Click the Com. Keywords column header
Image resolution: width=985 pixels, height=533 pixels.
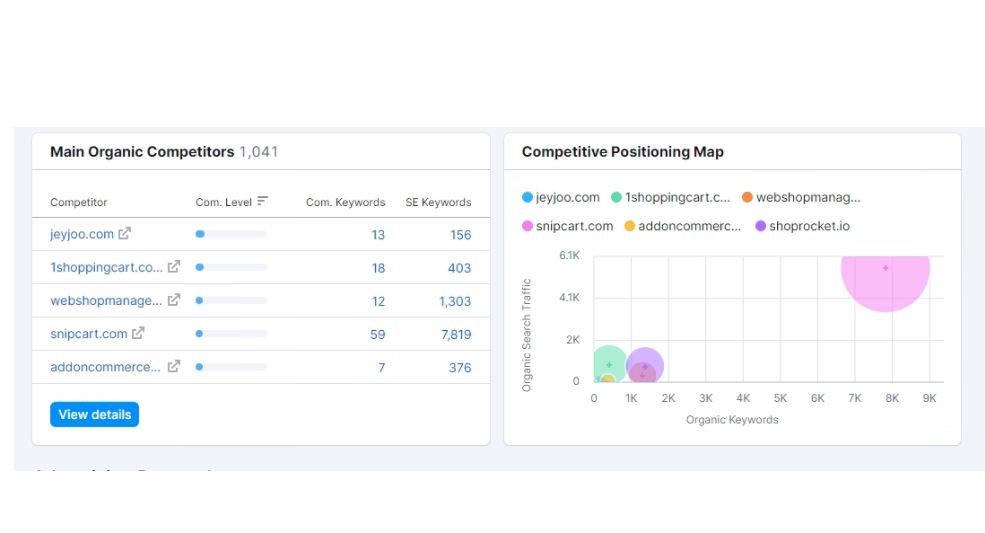pyautogui.click(x=346, y=202)
